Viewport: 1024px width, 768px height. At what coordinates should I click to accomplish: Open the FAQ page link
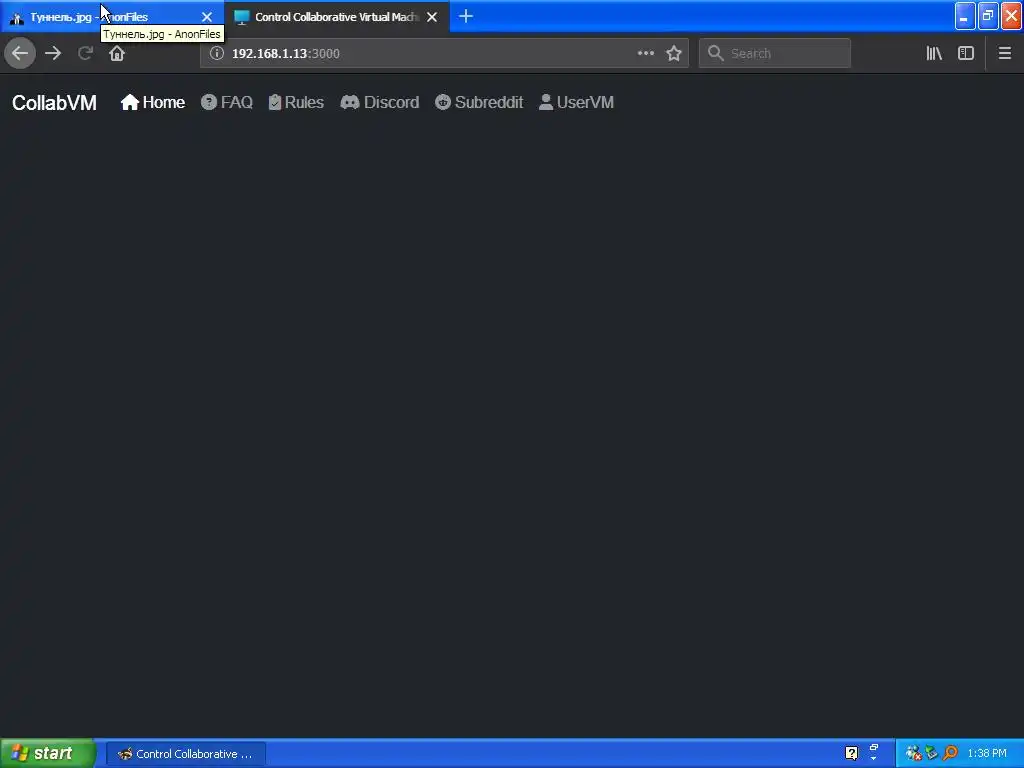pos(227,103)
